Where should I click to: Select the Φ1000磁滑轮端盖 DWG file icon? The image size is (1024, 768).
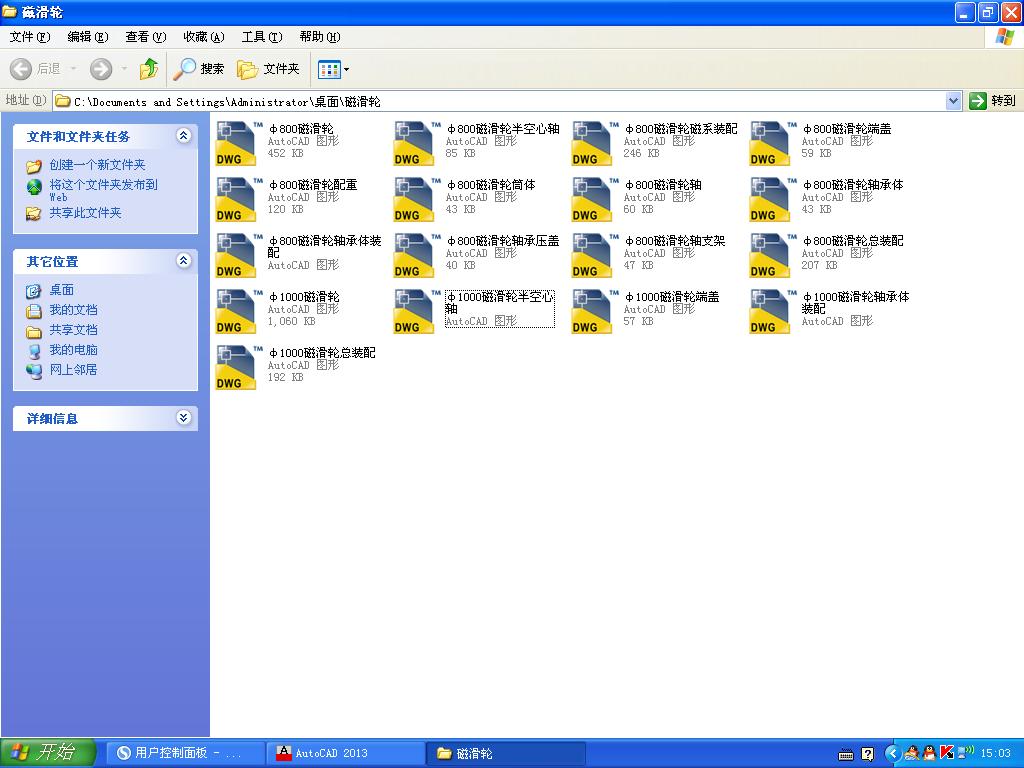click(x=592, y=311)
